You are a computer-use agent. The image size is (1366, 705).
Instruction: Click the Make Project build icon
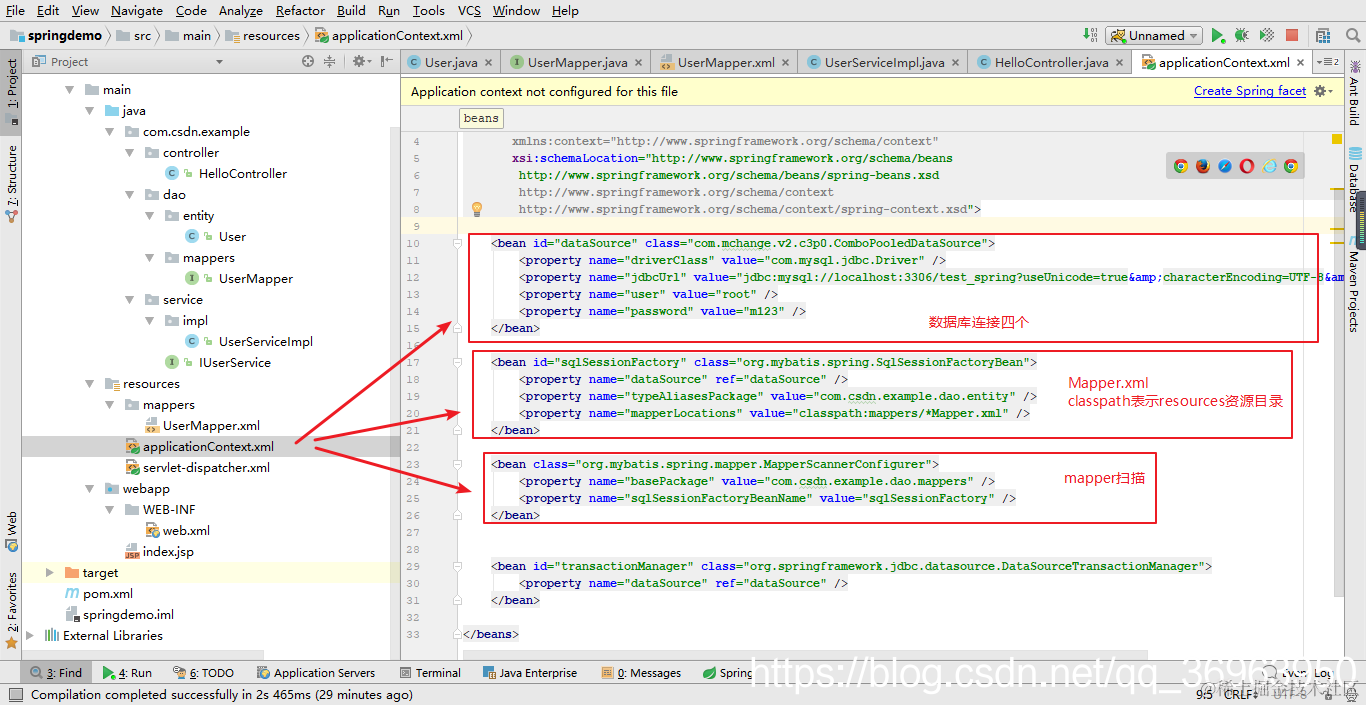point(1090,35)
